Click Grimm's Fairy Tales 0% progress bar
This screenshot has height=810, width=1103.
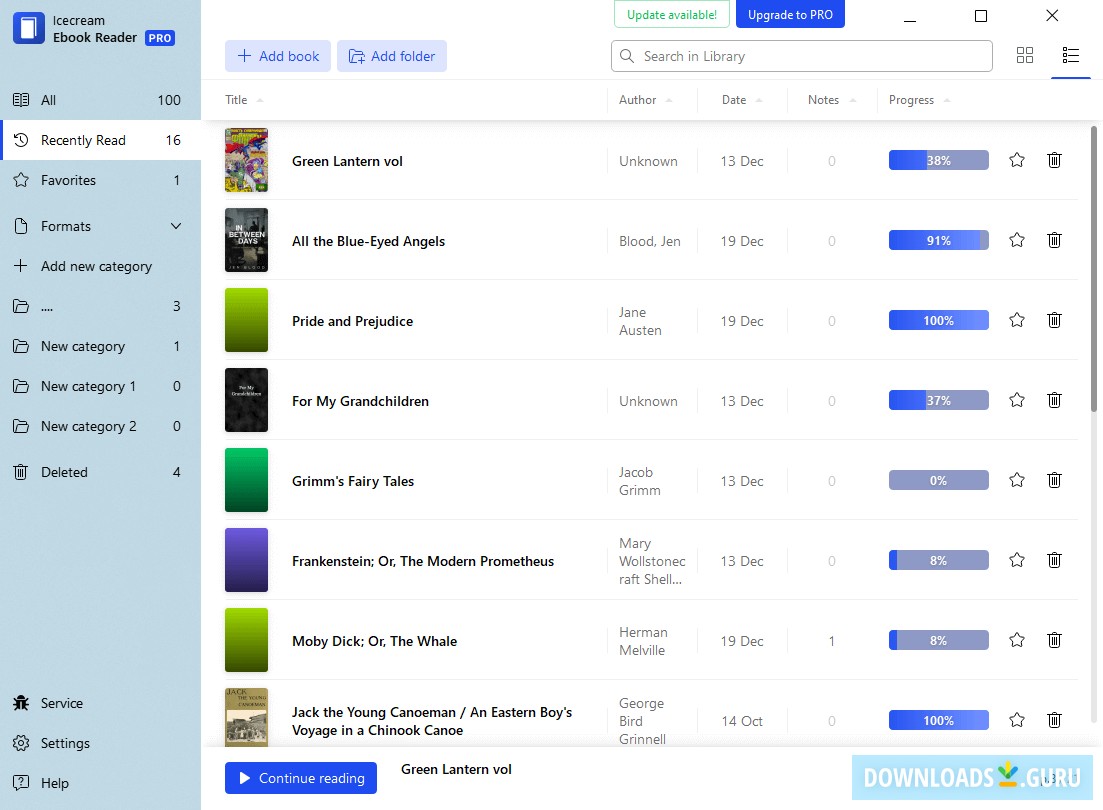coord(938,481)
